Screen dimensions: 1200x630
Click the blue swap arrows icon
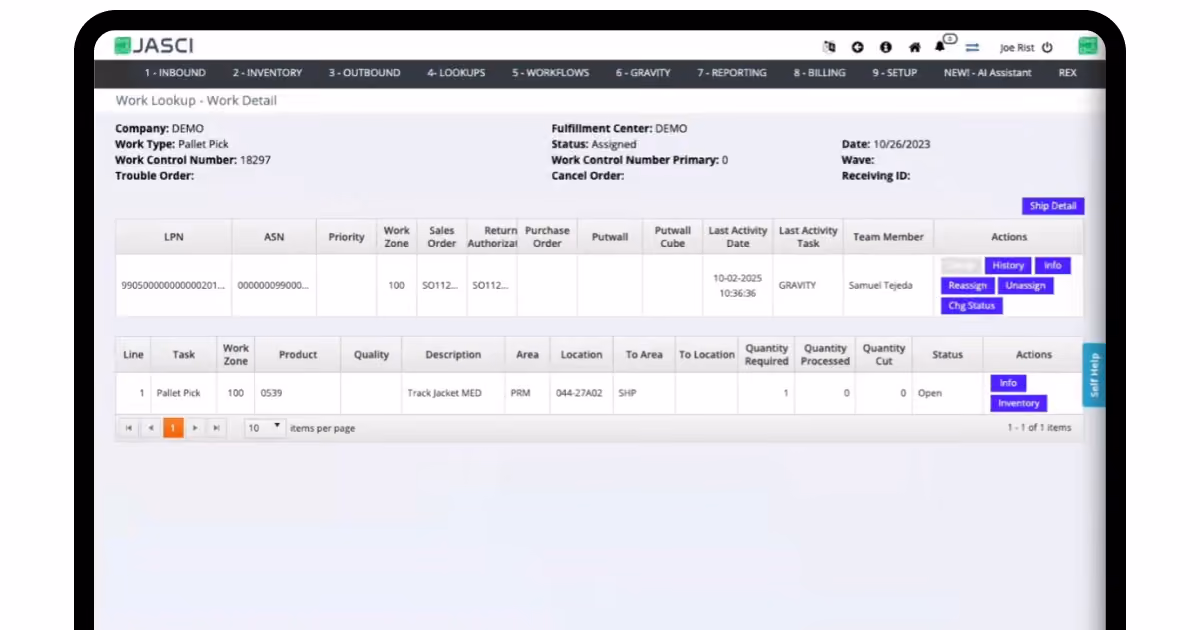click(972, 47)
